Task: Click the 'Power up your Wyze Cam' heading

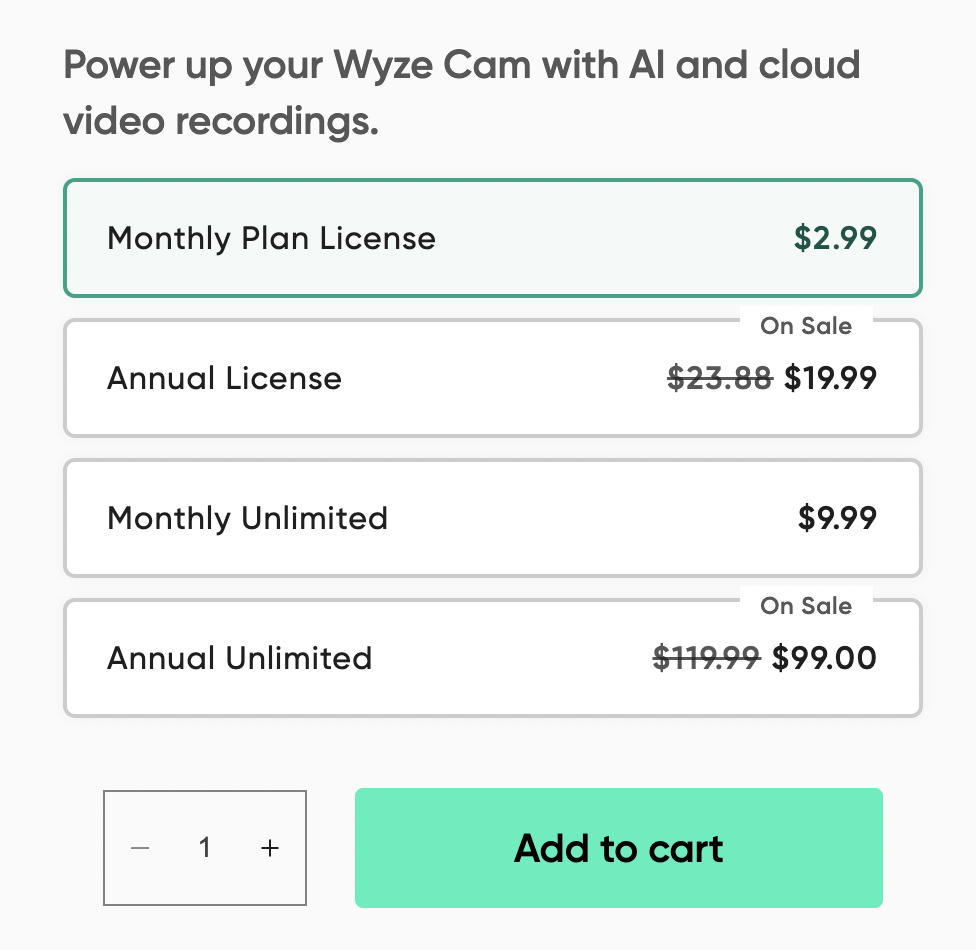Action: [461, 66]
